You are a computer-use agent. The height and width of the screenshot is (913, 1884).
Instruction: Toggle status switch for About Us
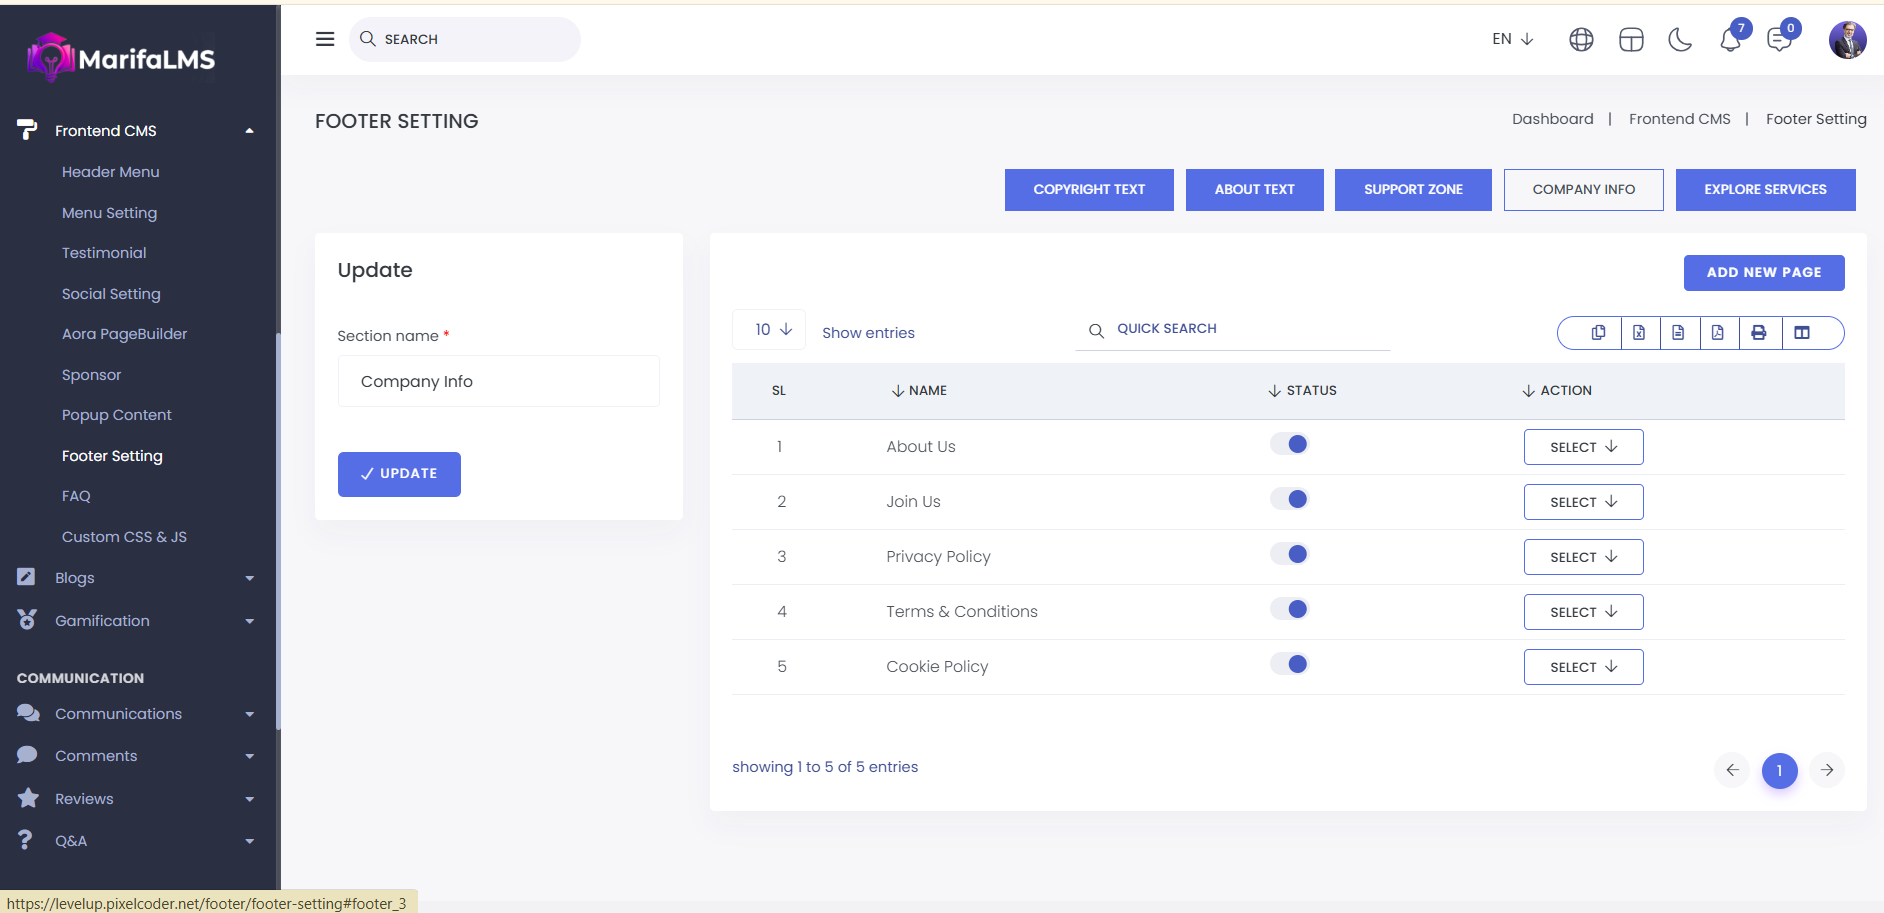tap(1289, 445)
